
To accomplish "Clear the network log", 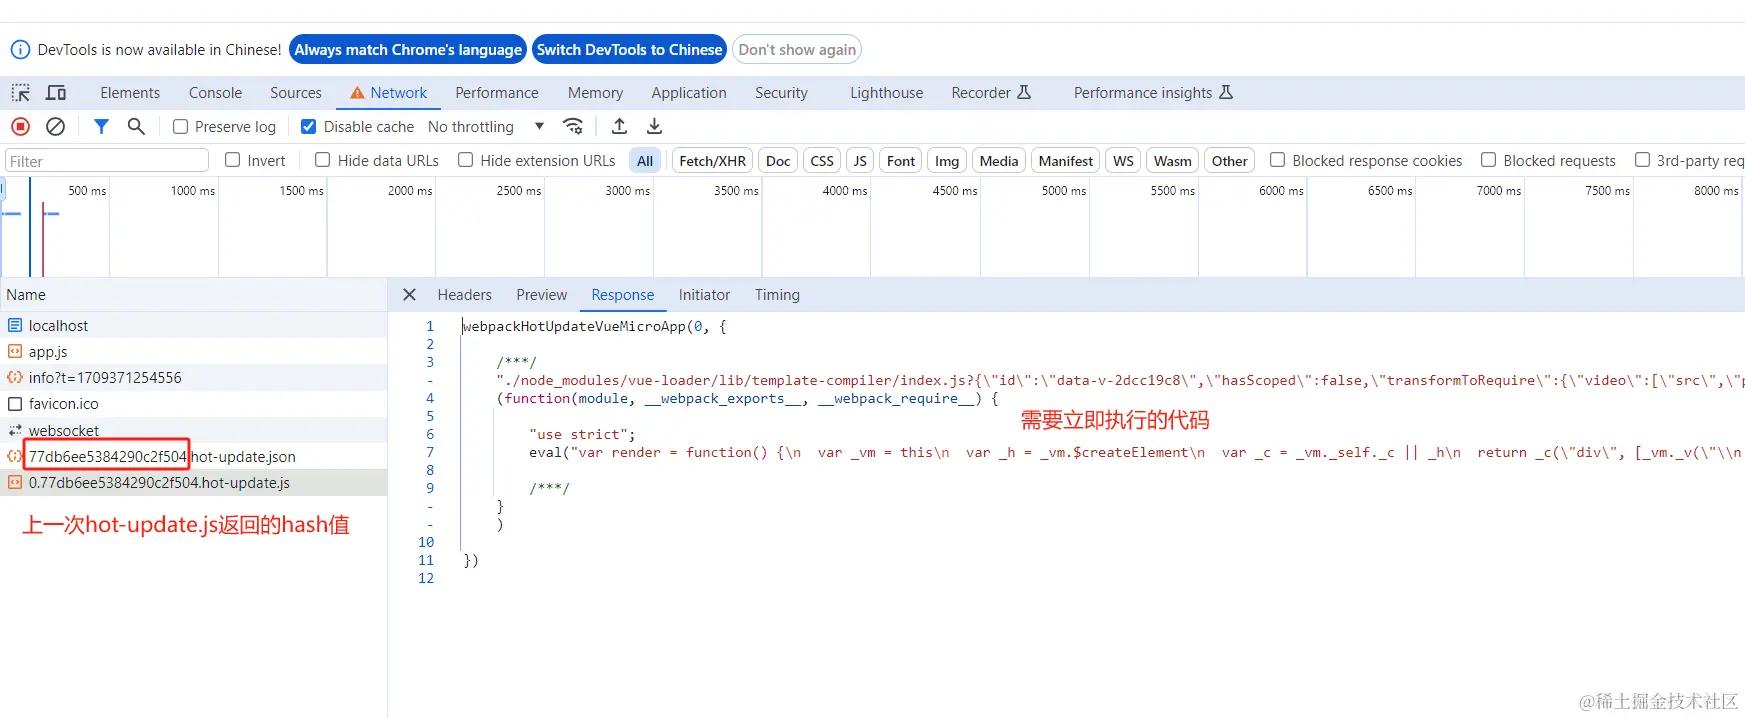I will pyautogui.click(x=56, y=126).
